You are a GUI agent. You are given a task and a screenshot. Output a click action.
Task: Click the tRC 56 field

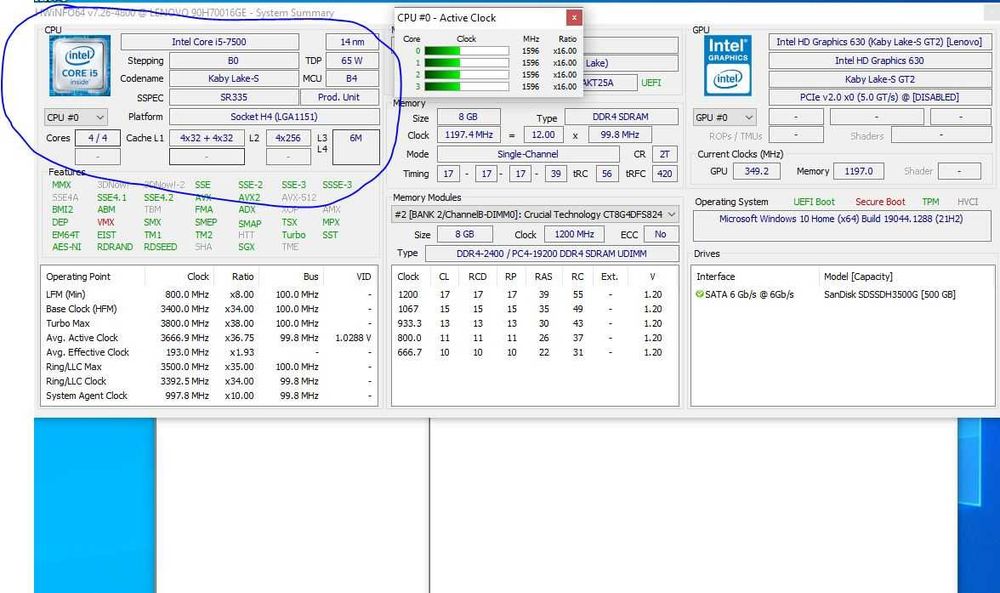[x=607, y=173]
